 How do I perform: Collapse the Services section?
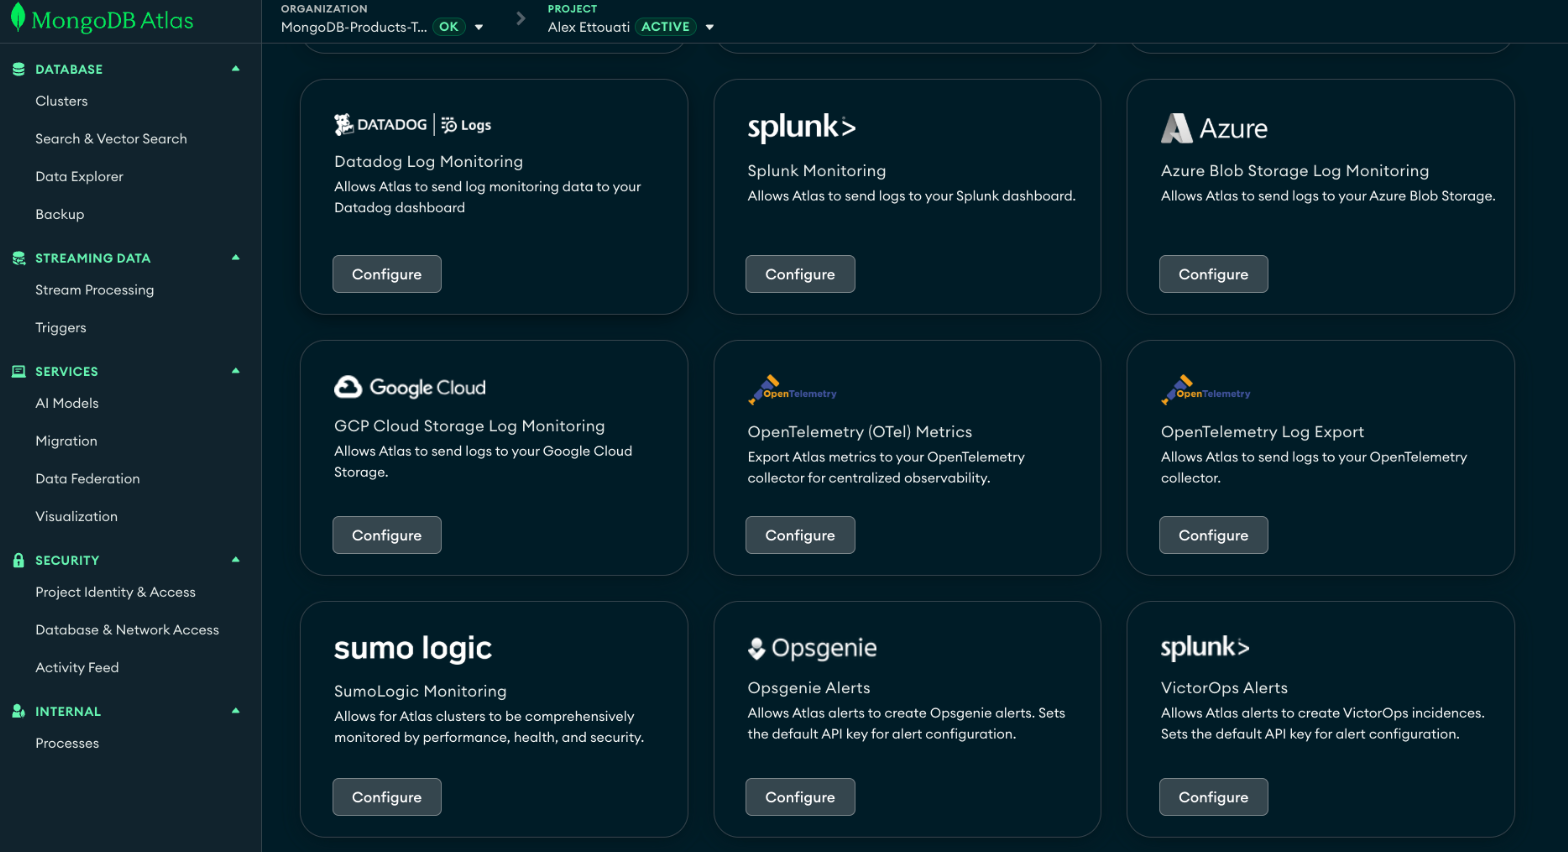coord(236,371)
